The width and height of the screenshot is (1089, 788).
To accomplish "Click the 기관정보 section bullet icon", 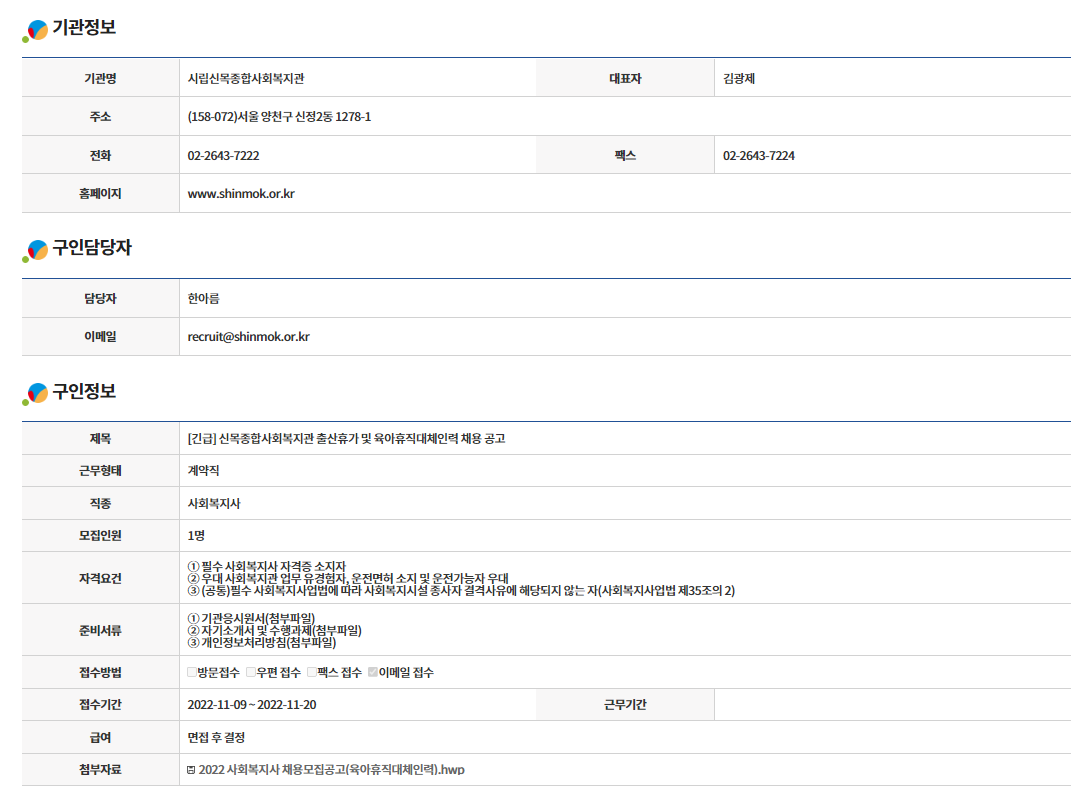I will 35,31.
